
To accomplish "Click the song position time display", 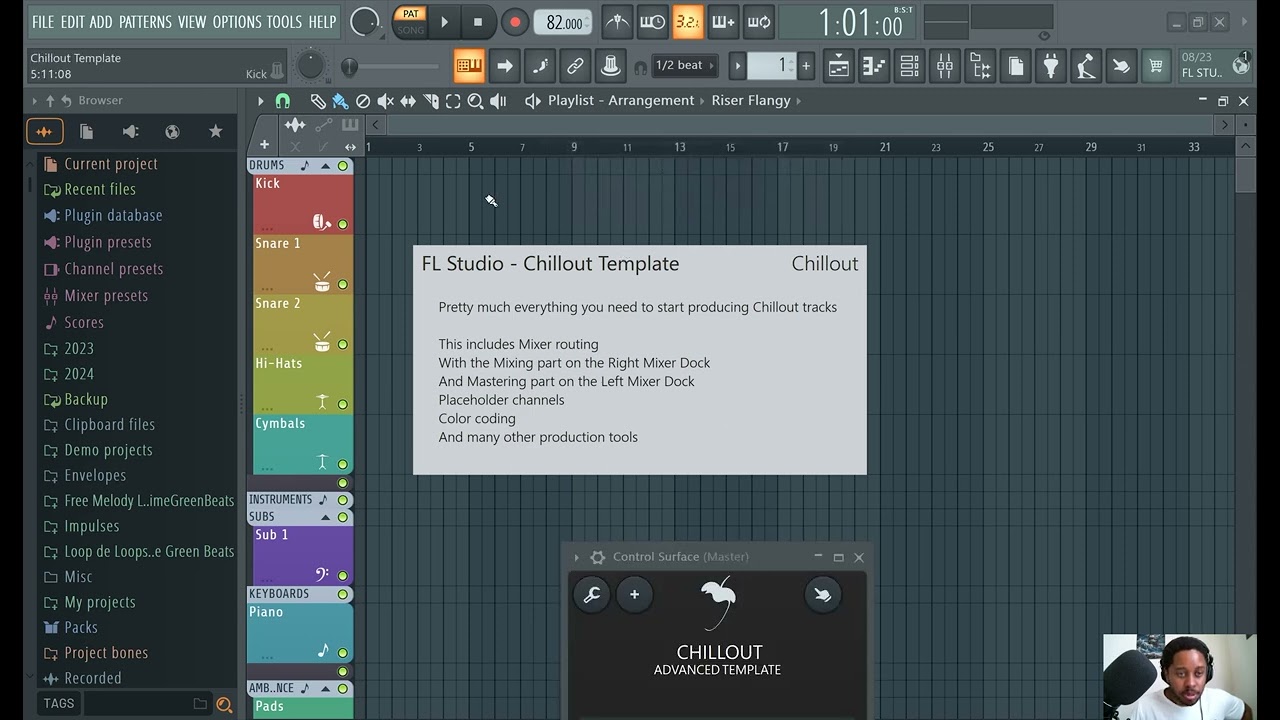I will click(860, 22).
